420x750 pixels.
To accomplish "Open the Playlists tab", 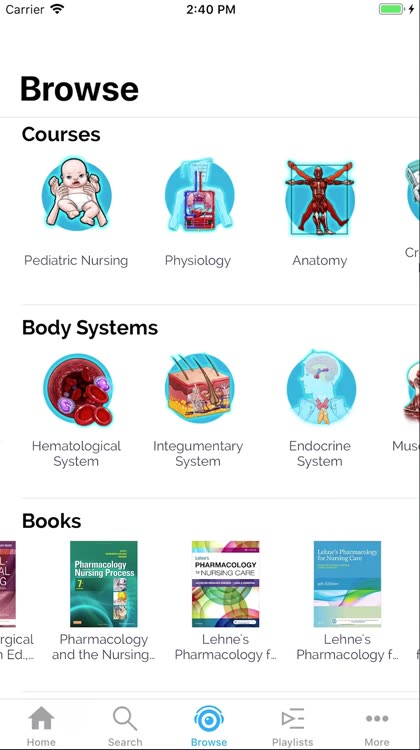I will point(292,726).
